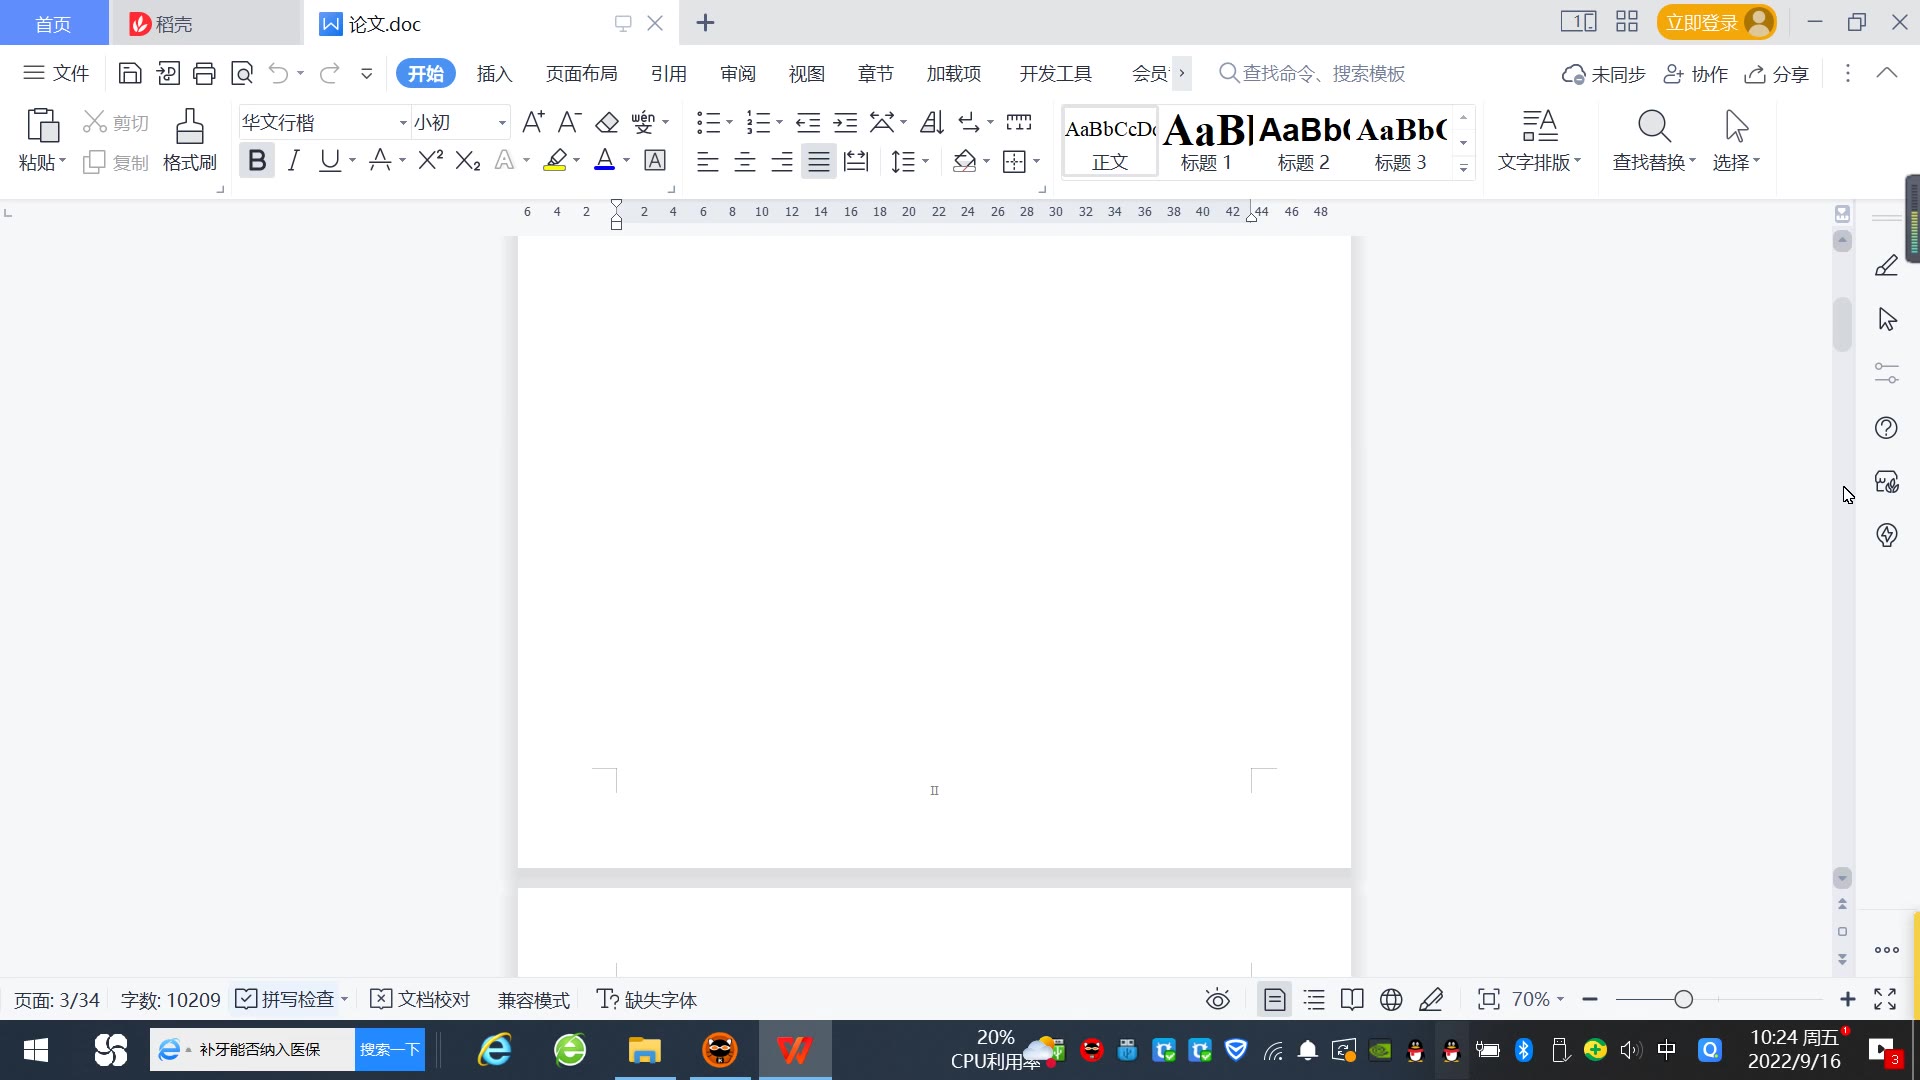Viewport: 1920px width, 1080px height.
Task: Click the command search box 查找命令
Action: [1312, 73]
